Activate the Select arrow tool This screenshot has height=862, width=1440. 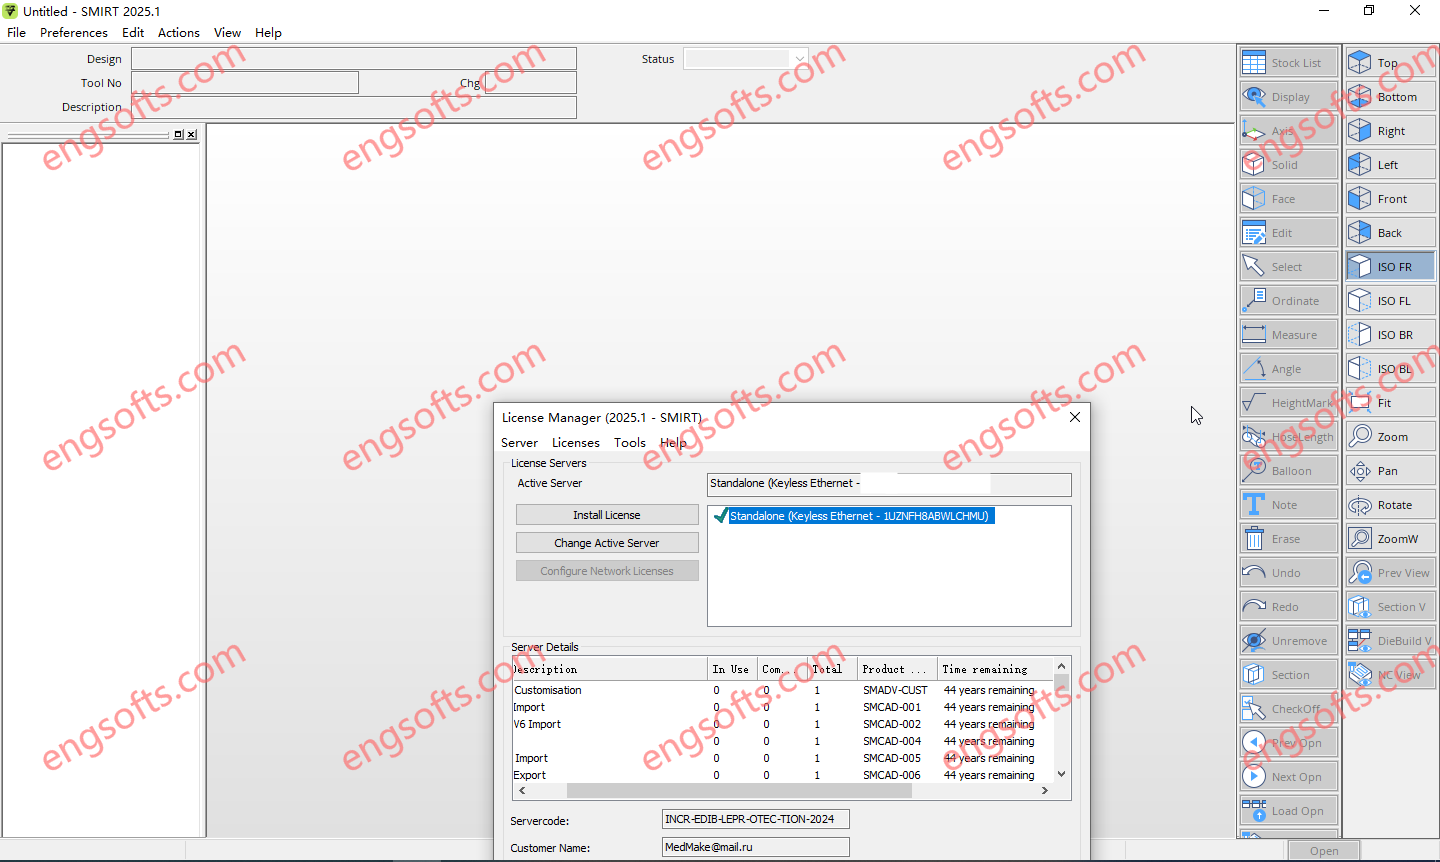(1288, 267)
